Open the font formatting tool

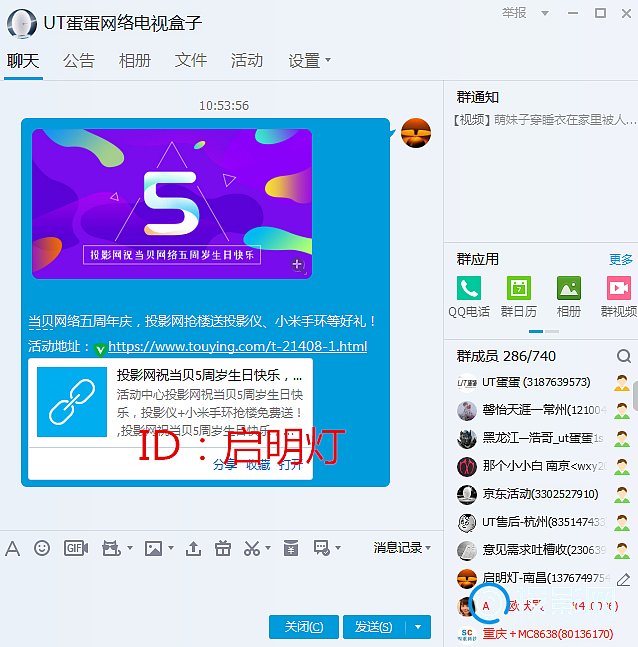pyautogui.click(x=12, y=548)
